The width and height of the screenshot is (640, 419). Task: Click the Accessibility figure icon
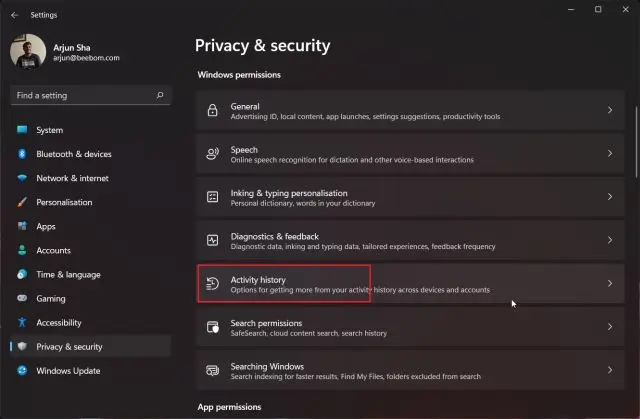22,322
